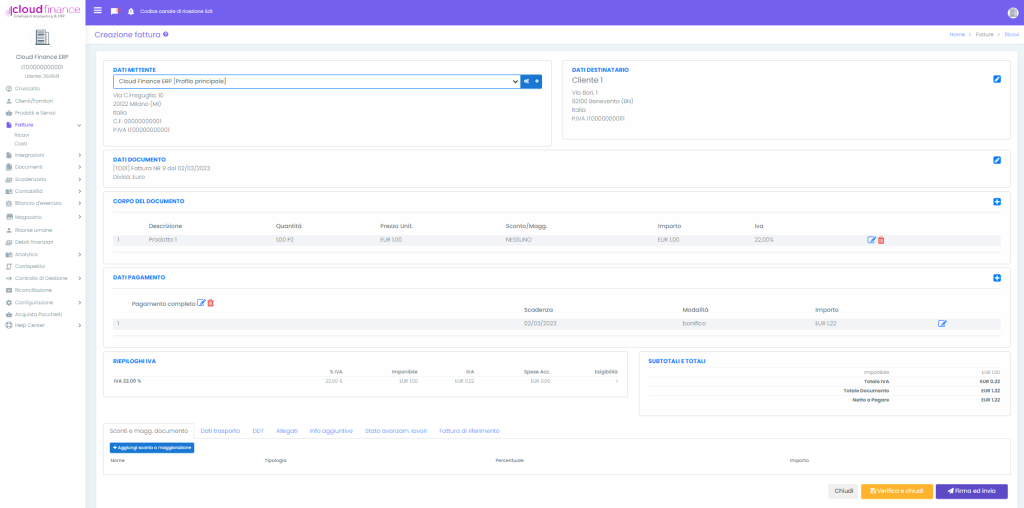Click the IVA 22,00 % summary row label
Image resolution: width=1024 pixels, height=508 pixels.
(x=127, y=381)
